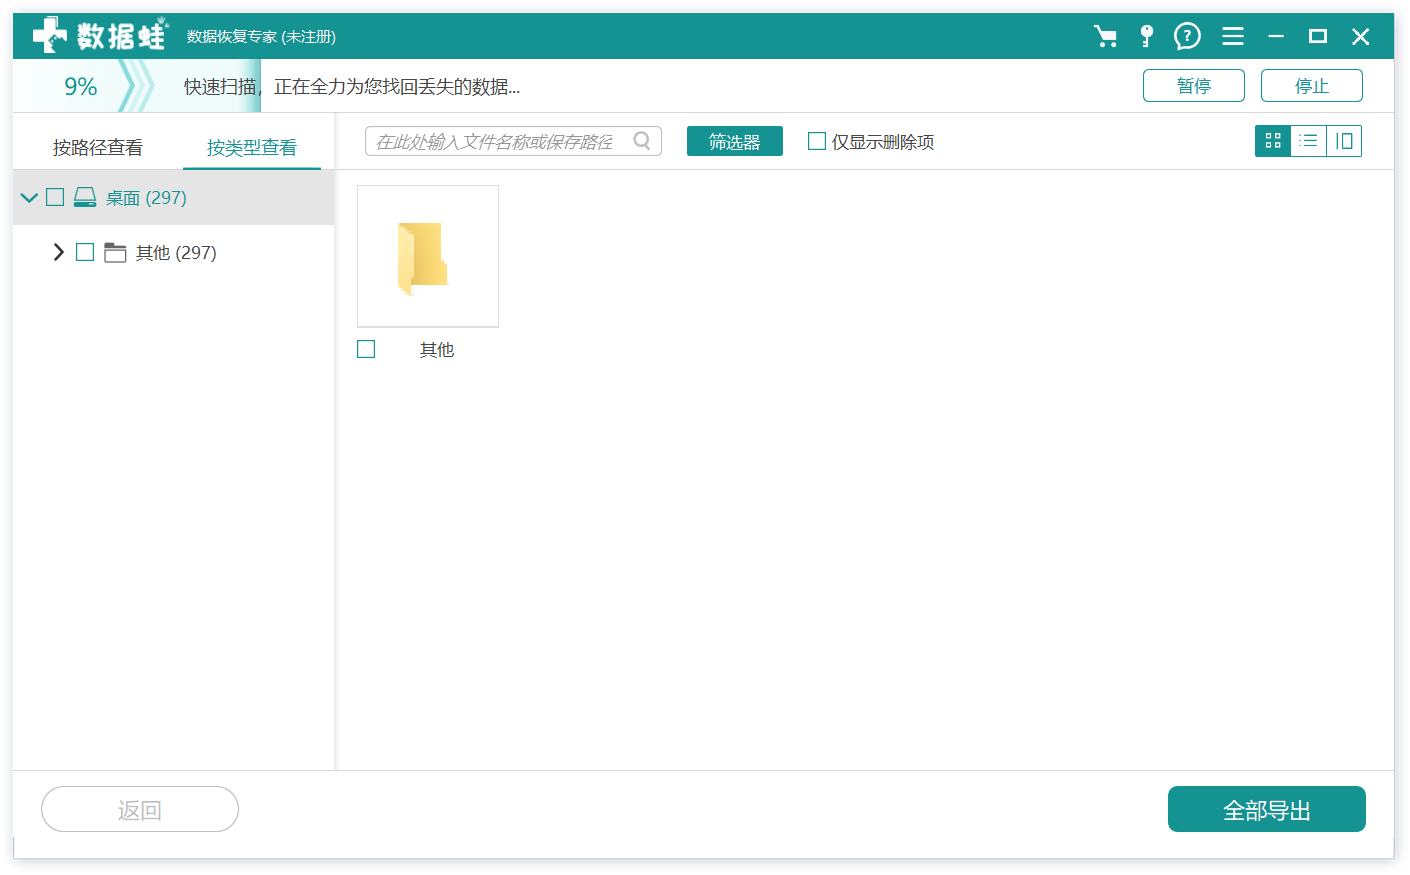This screenshot has width=1410, height=875.
Task: Click the 数据恢复专家 (未注册) title text
Action: (261, 37)
